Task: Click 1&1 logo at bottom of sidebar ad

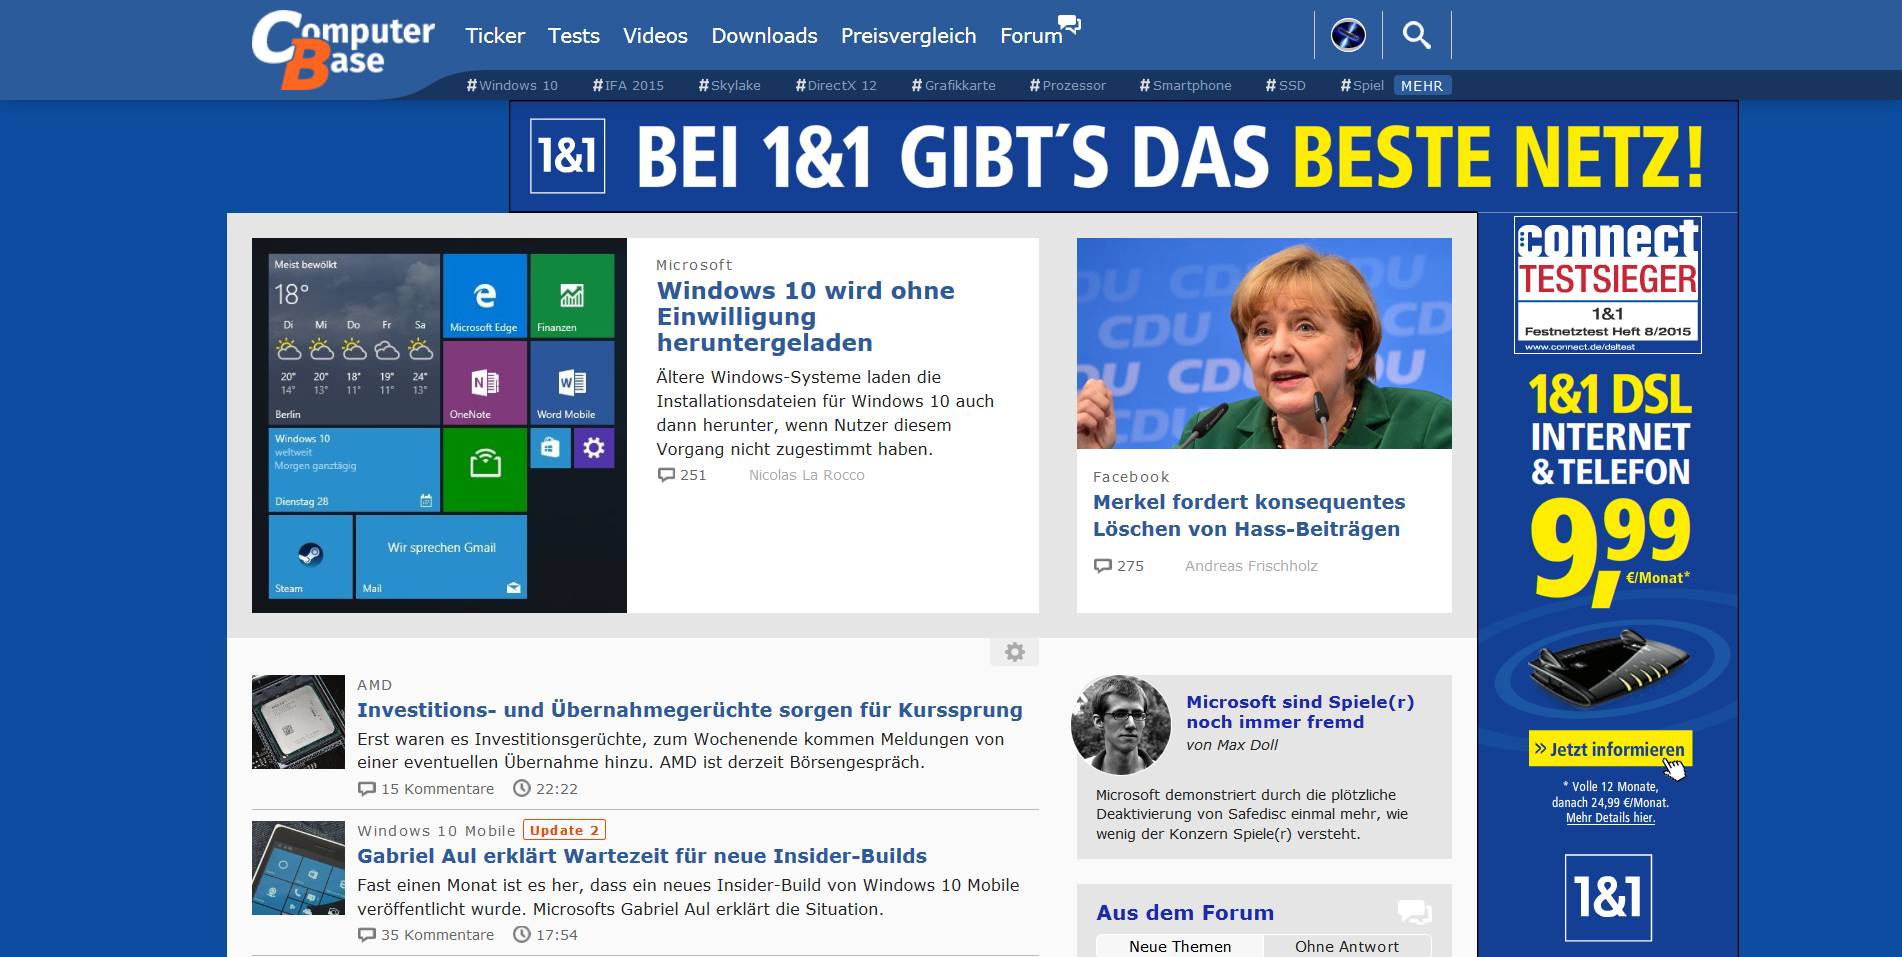Action: click(x=1608, y=897)
